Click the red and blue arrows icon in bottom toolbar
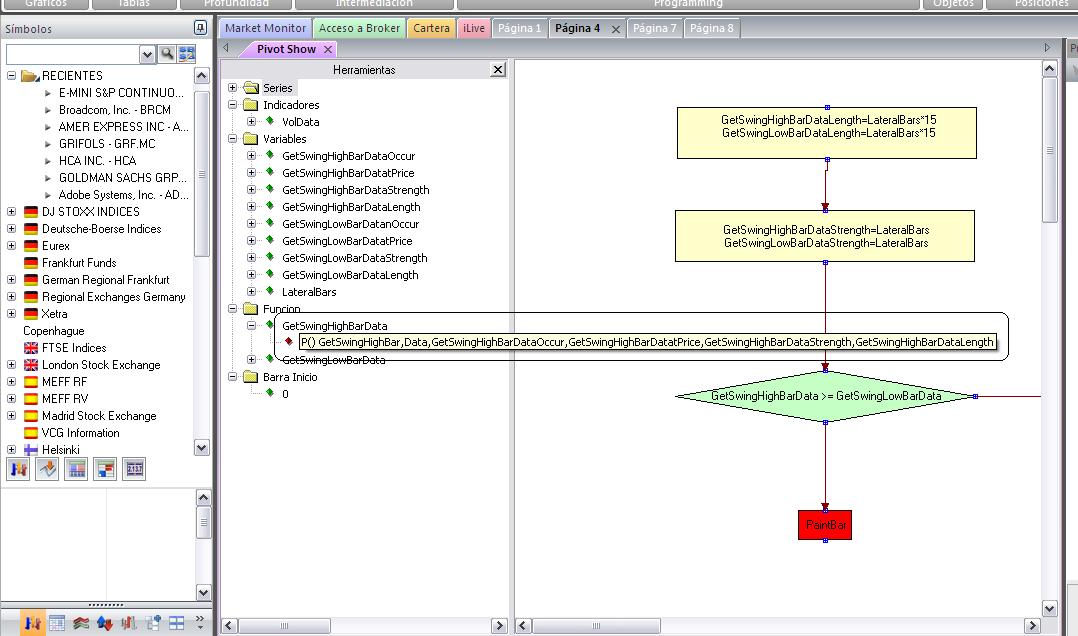This screenshot has width=1078, height=636. click(x=104, y=623)
